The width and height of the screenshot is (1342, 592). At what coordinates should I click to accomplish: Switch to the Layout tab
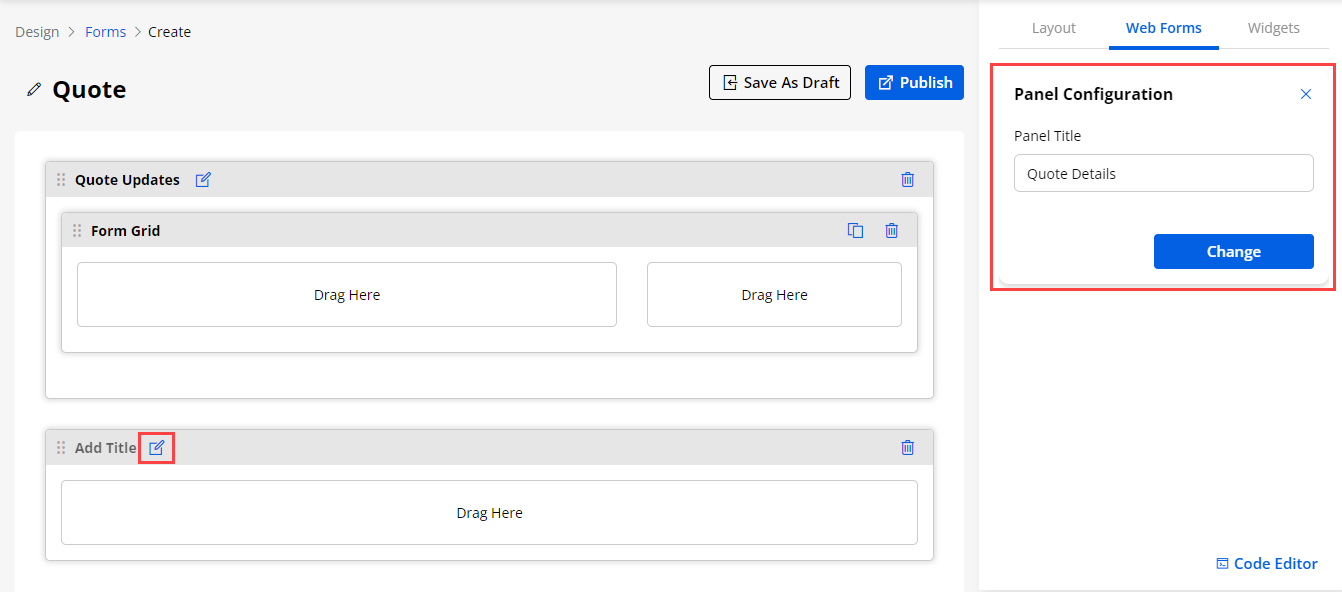(x=1053, y=28)
